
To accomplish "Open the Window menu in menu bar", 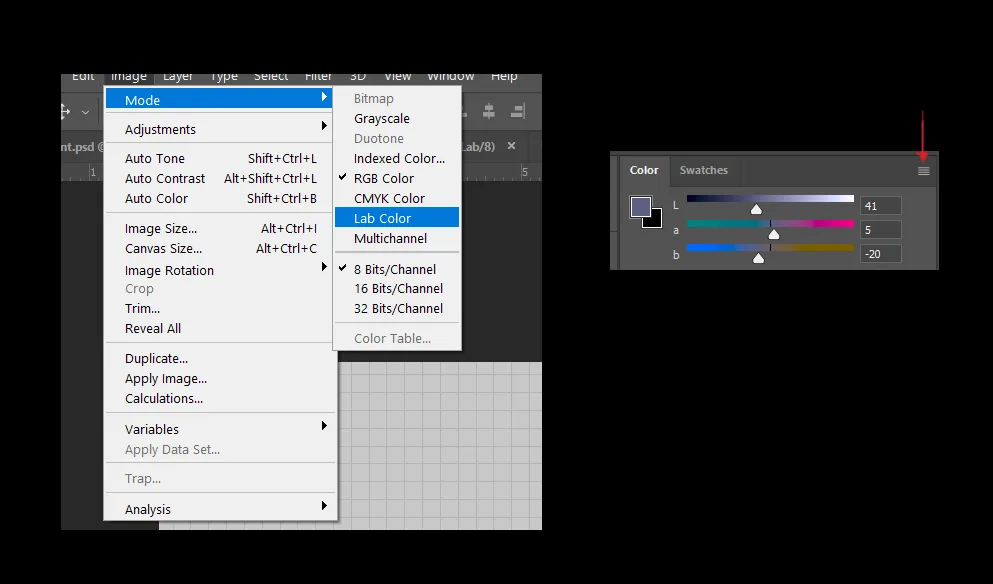I will point(450,77).
